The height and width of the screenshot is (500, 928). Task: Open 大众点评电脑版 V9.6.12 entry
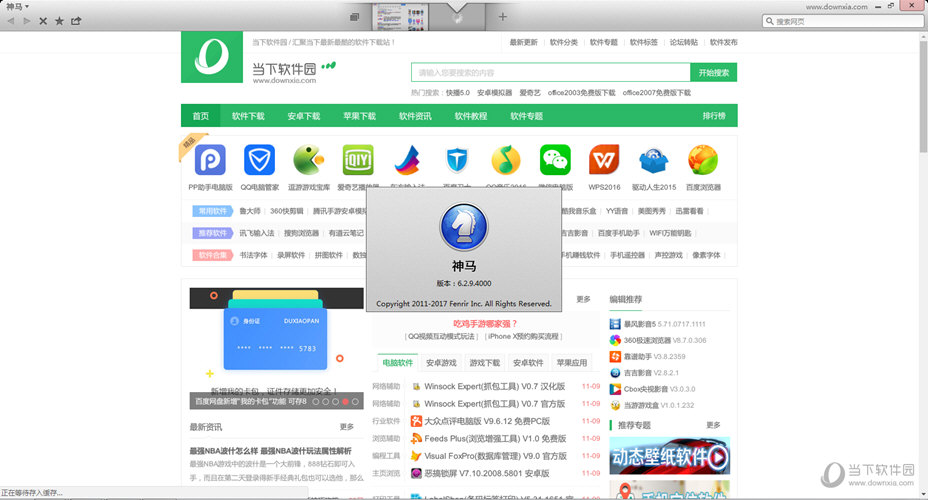point(487,421)
